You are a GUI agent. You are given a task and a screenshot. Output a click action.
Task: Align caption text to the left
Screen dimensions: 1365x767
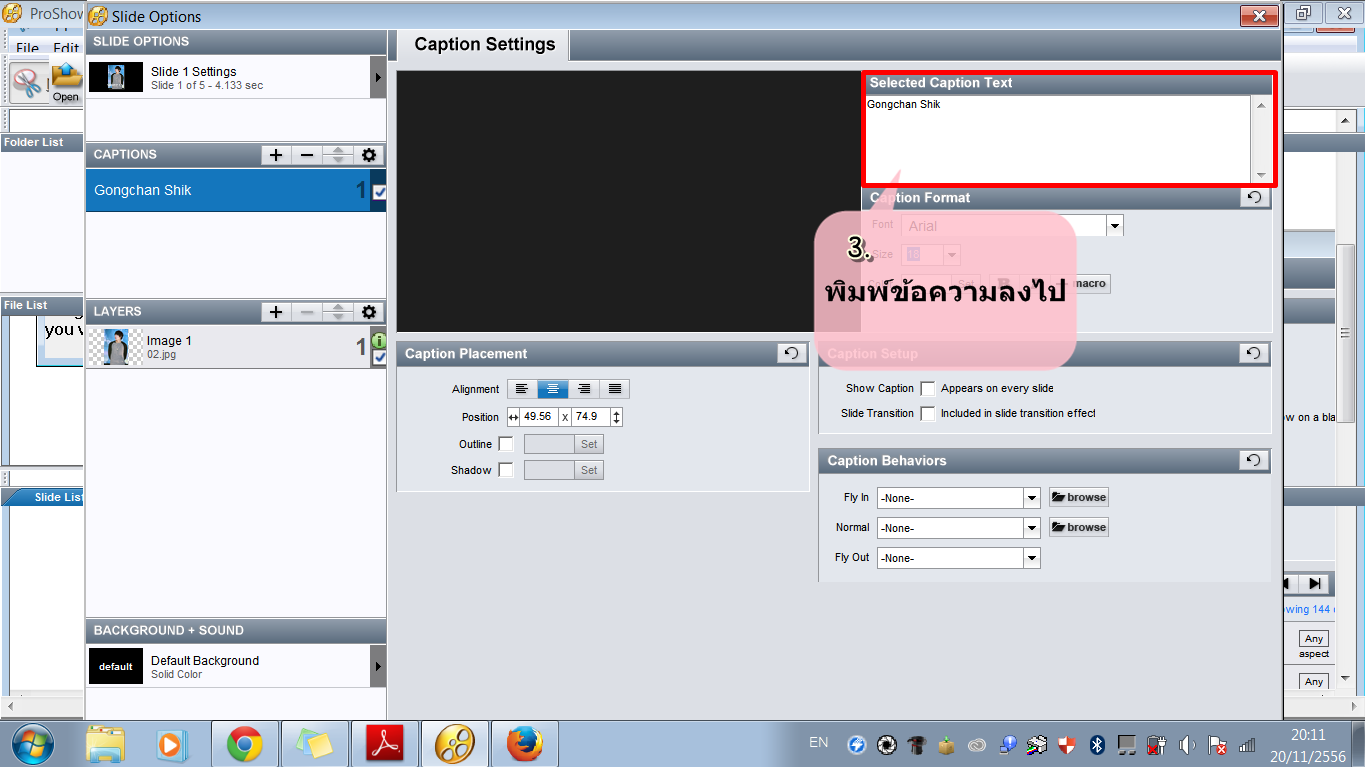[x=522, y=389]
